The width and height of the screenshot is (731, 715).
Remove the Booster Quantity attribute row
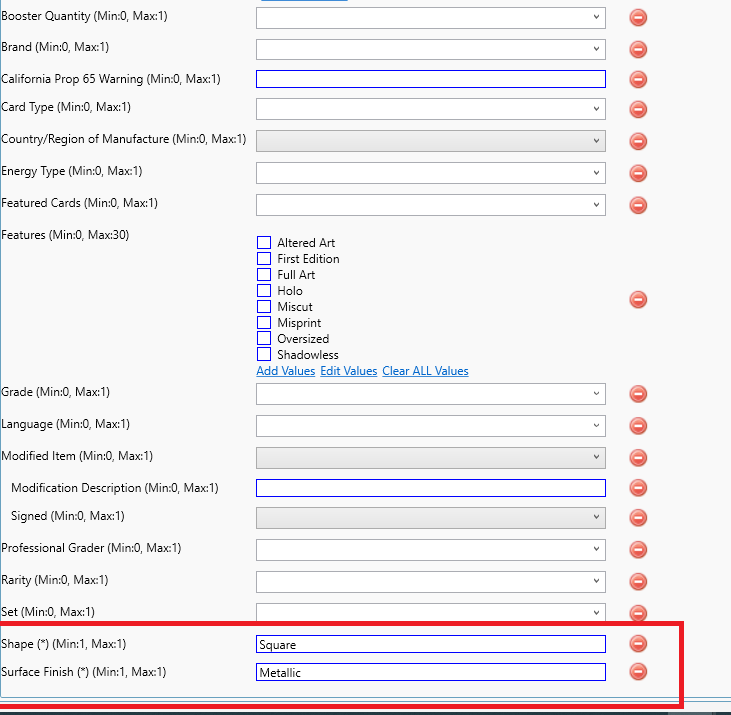[638, 18]
